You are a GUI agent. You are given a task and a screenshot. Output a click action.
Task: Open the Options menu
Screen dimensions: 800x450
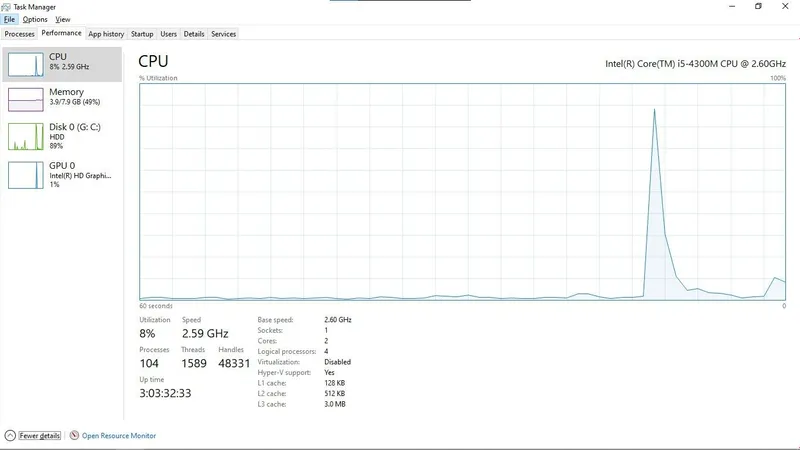35,19
